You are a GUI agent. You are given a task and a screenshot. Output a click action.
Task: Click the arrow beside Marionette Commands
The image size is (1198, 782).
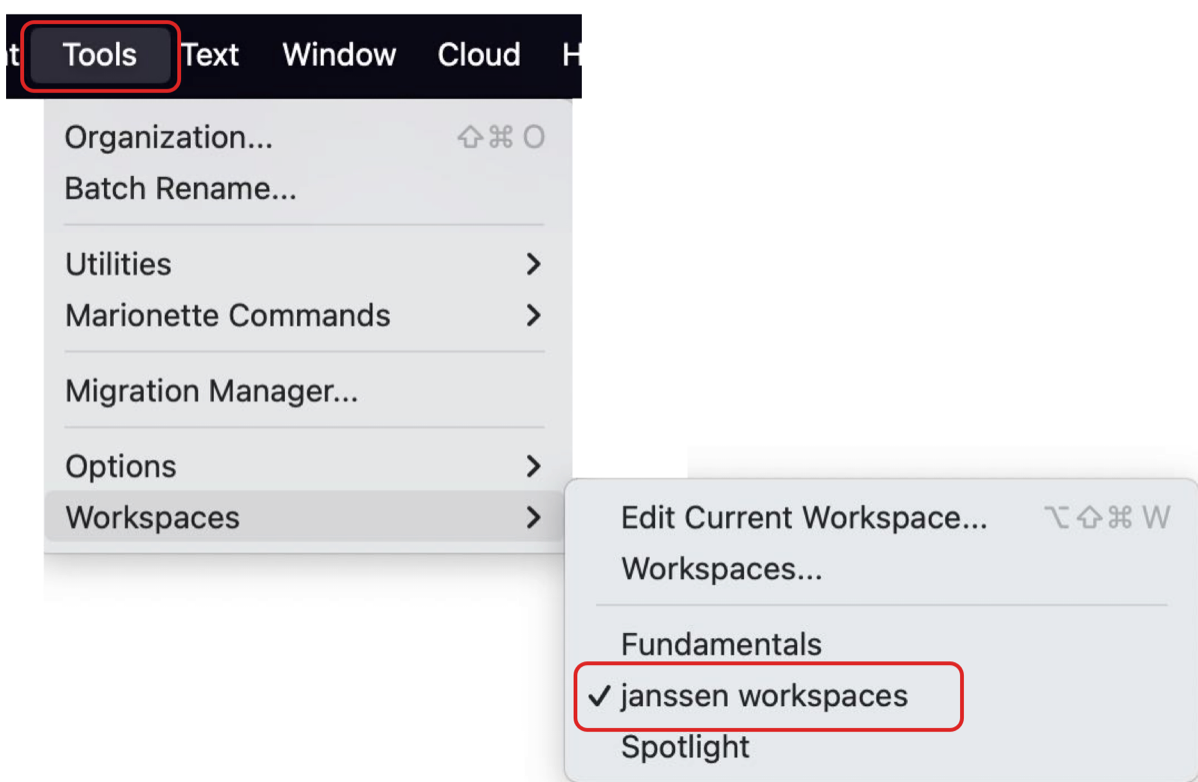click(x=533, y=315)
